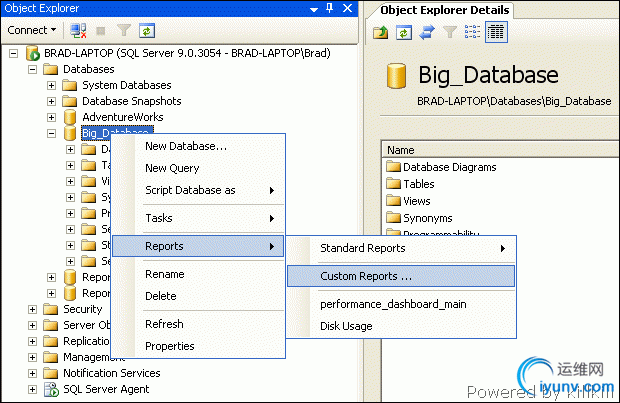
Task: Select Custom Reports ... menu entry
Action: [x=401, y=276]
